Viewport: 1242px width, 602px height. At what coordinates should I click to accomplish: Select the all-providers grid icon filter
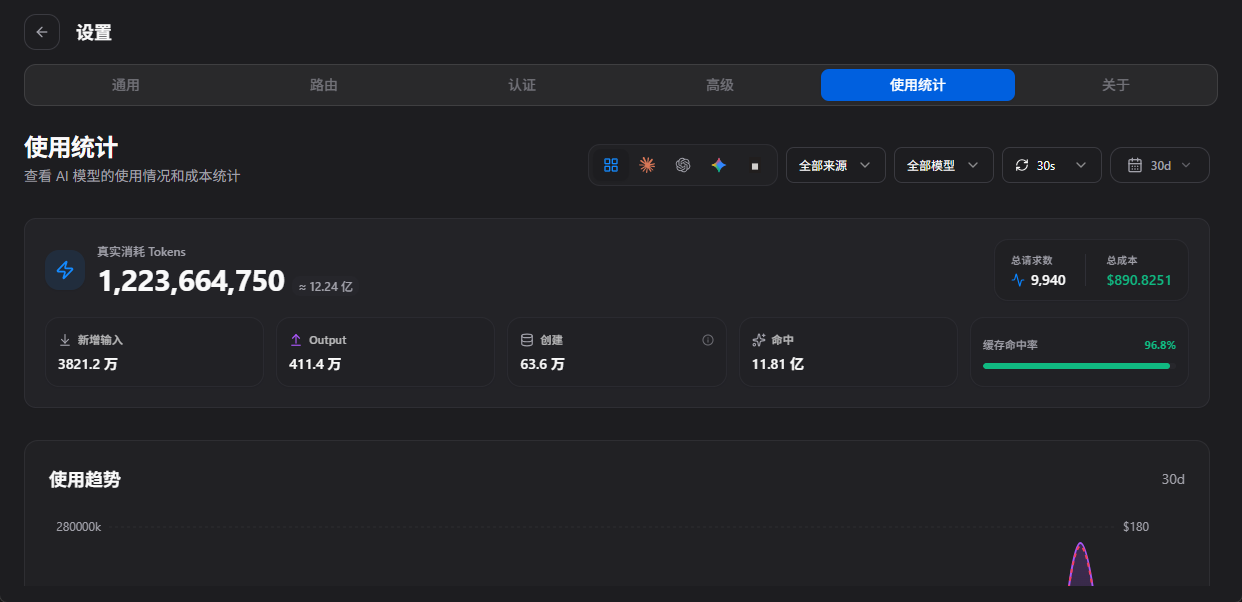click(x=611, y=165)
